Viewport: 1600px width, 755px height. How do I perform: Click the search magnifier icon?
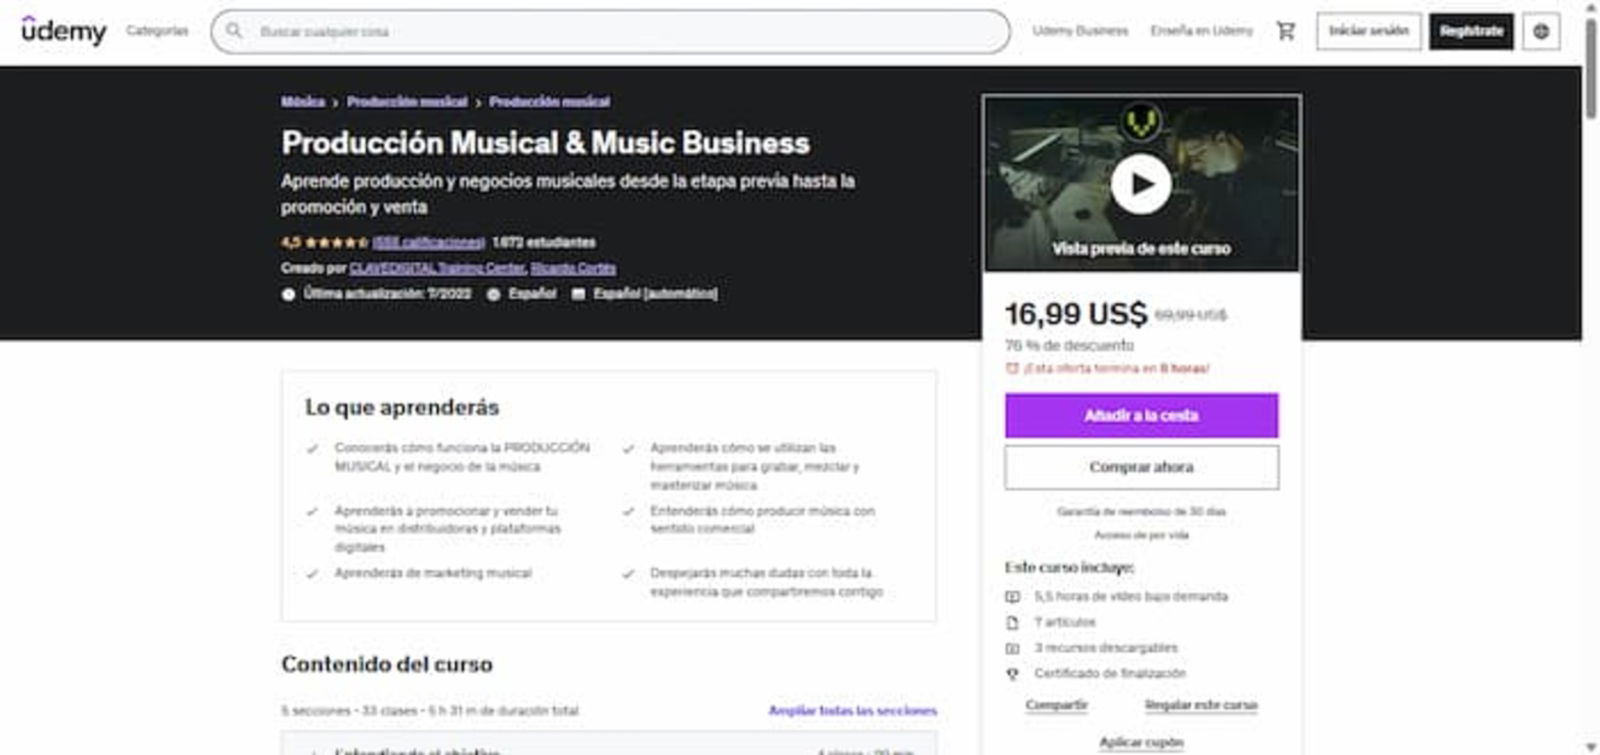click(234, 31)
